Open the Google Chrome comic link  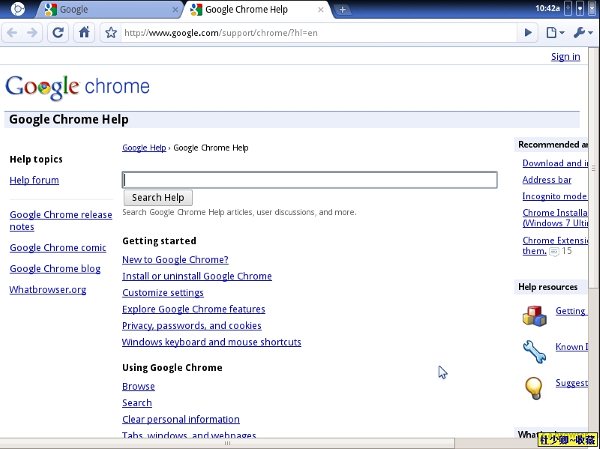point(58,248)
